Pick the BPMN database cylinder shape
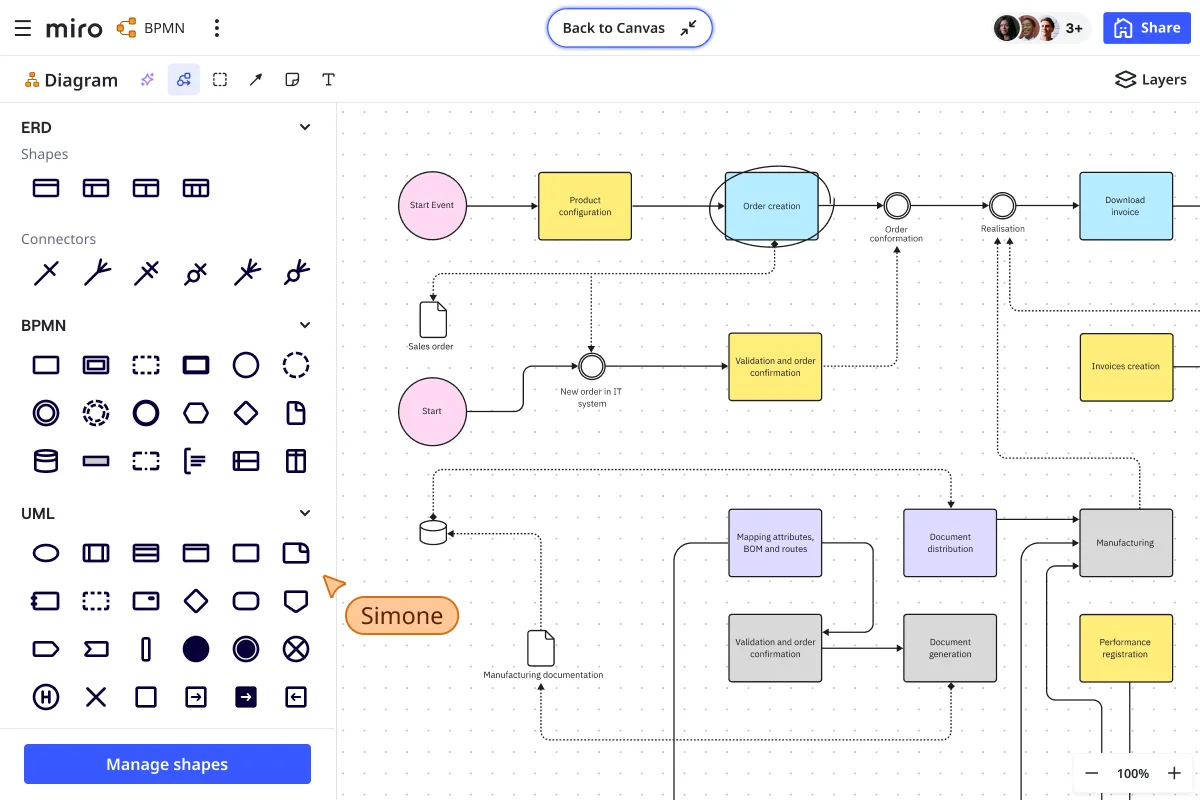The height and width of the screenshot is (800, 1200). point(46,461)
